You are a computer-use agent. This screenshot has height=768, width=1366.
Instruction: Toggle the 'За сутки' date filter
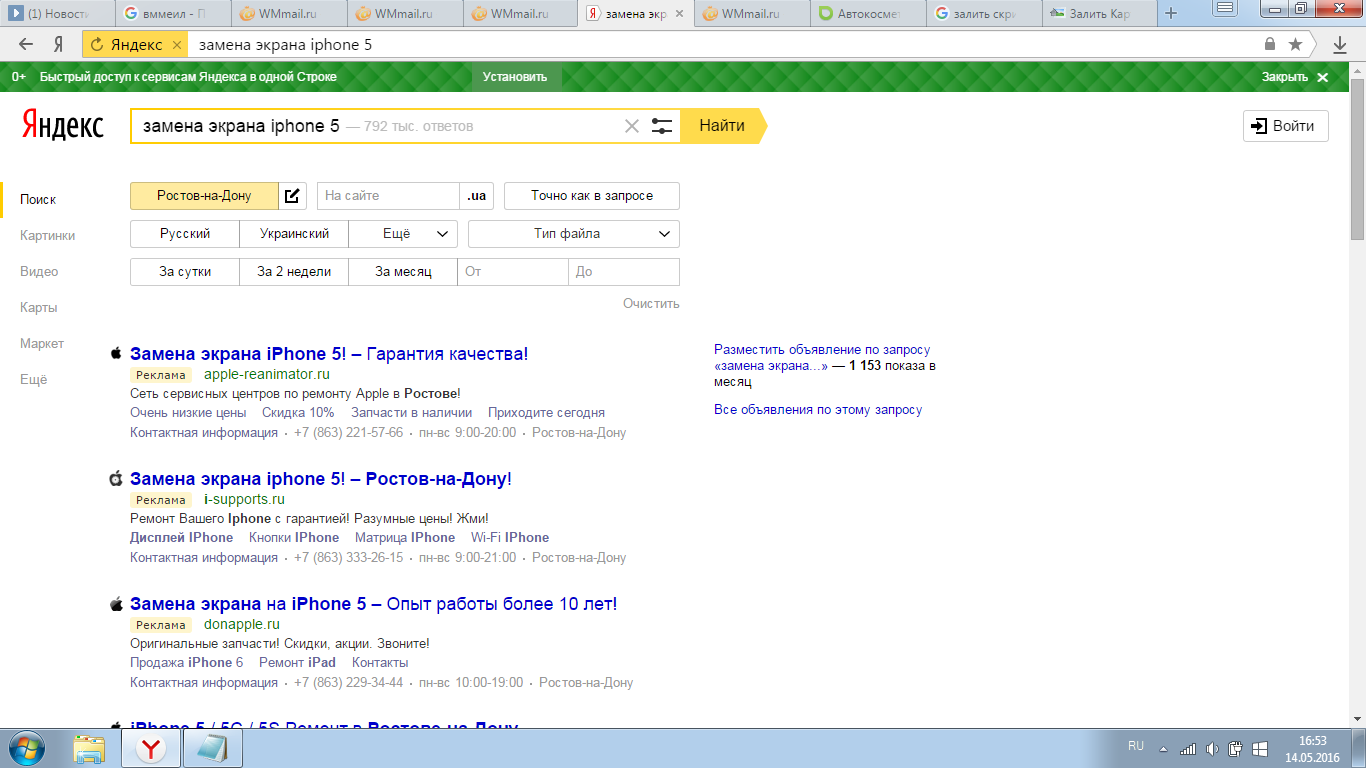coord(185,272)
